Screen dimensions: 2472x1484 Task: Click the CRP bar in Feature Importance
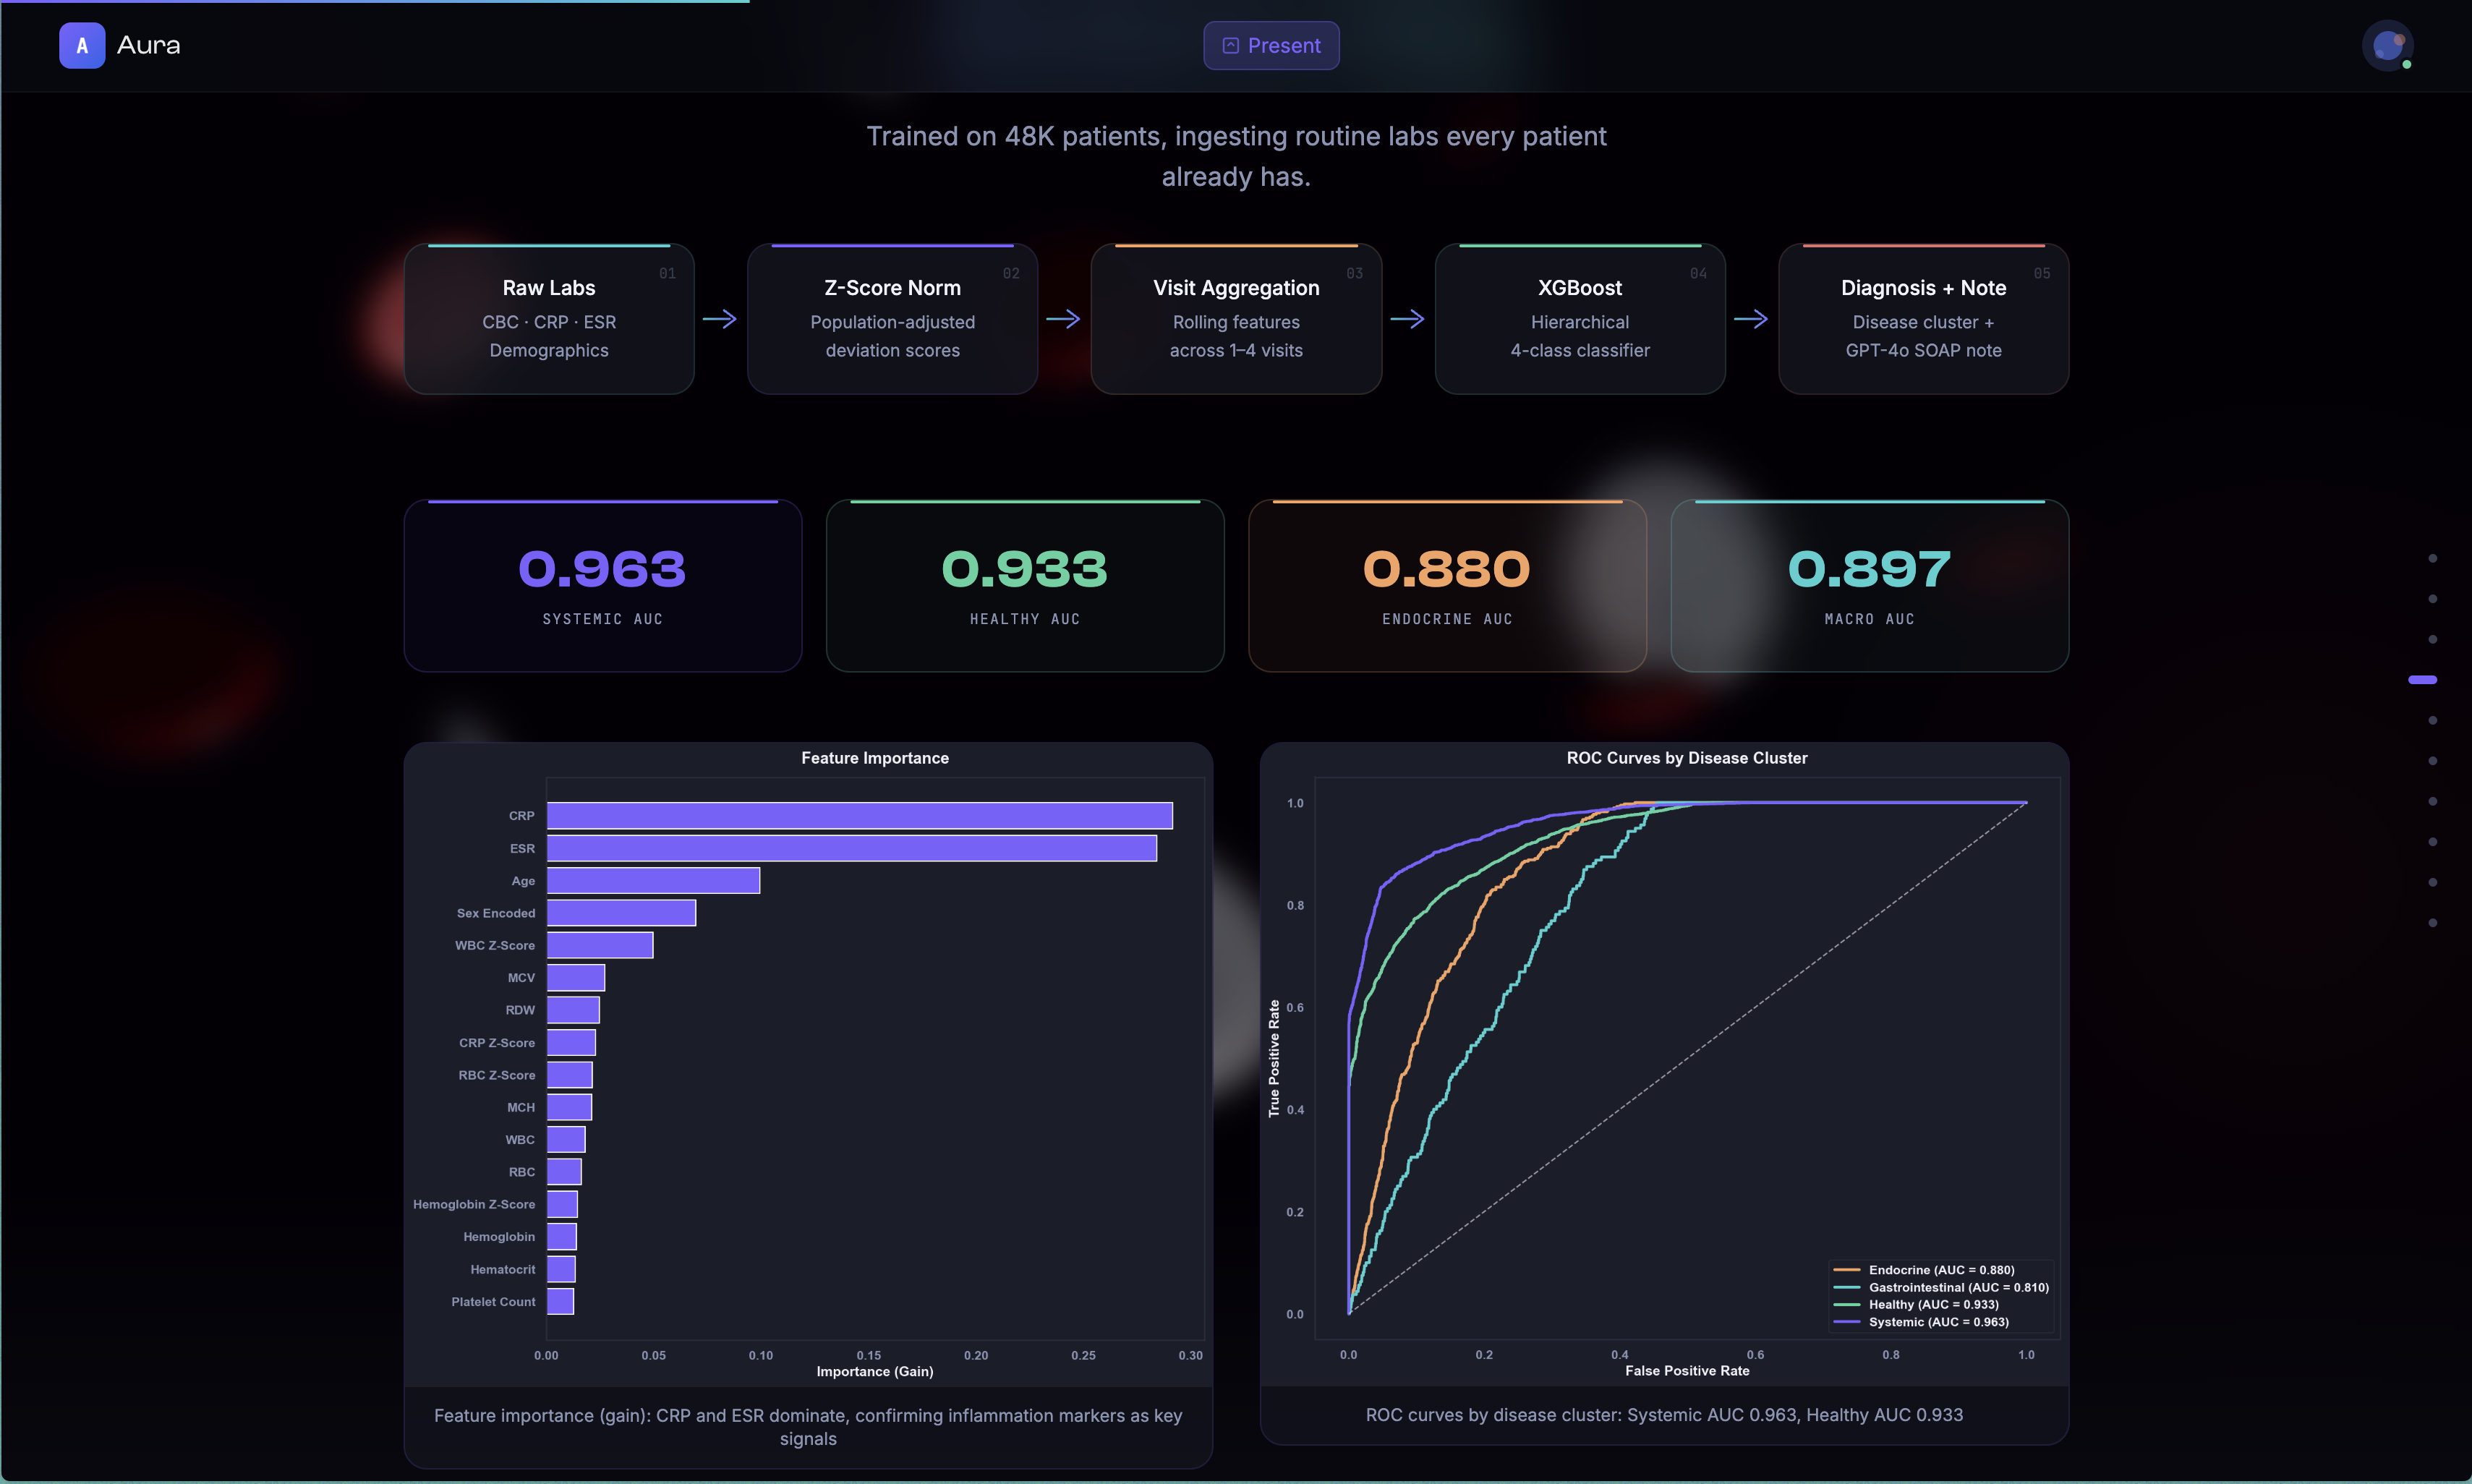coord(860,816)
